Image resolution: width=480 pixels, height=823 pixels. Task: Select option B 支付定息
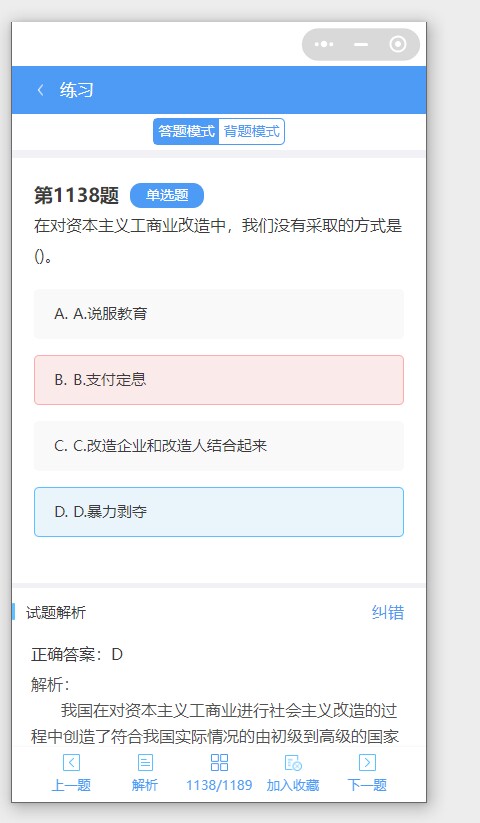[x=219, y=380]
